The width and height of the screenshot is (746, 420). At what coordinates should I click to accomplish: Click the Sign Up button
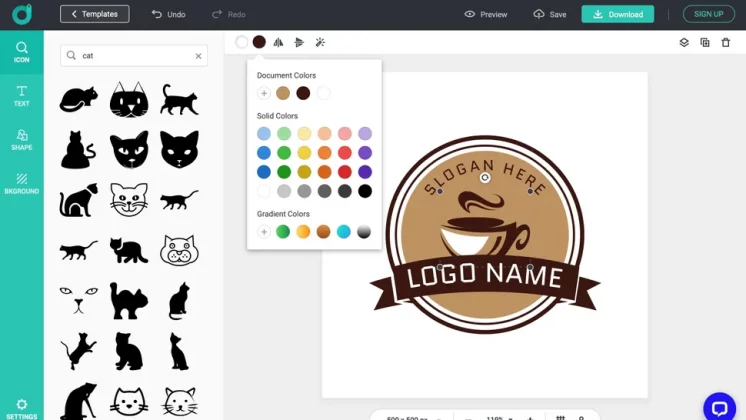coord(708,14)
